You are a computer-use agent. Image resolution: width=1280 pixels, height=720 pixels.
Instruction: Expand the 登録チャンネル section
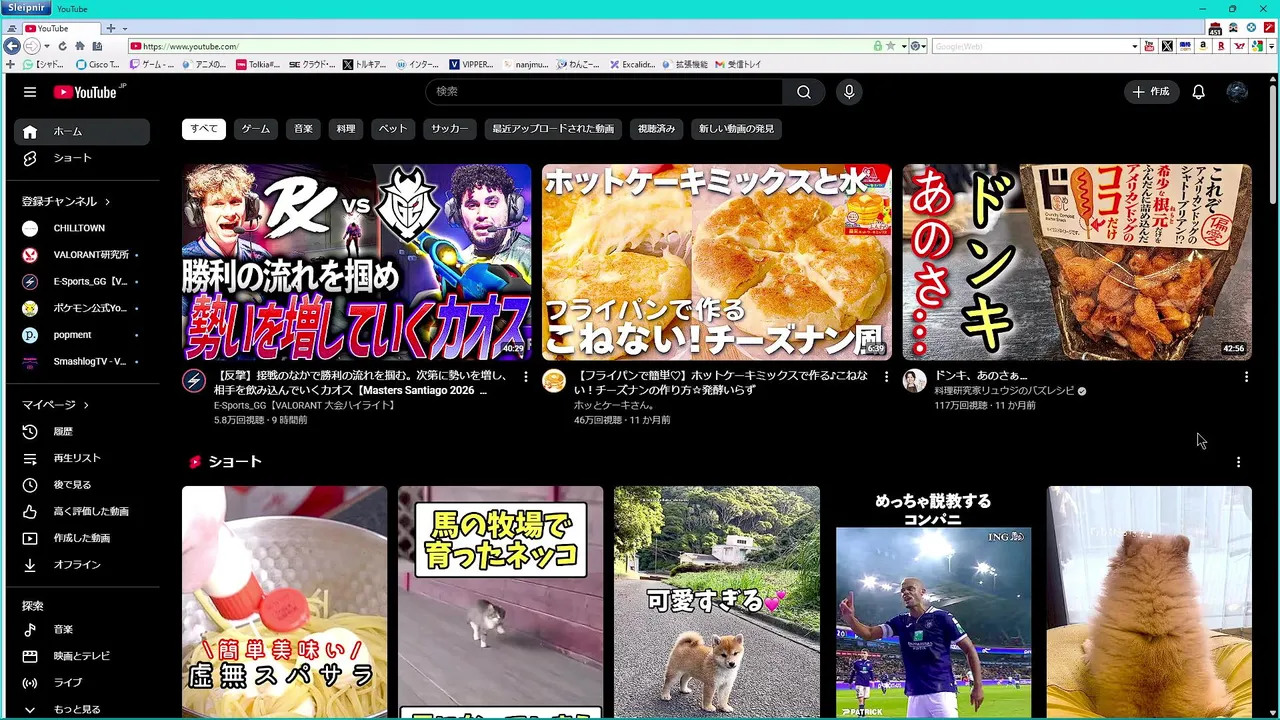66,201
